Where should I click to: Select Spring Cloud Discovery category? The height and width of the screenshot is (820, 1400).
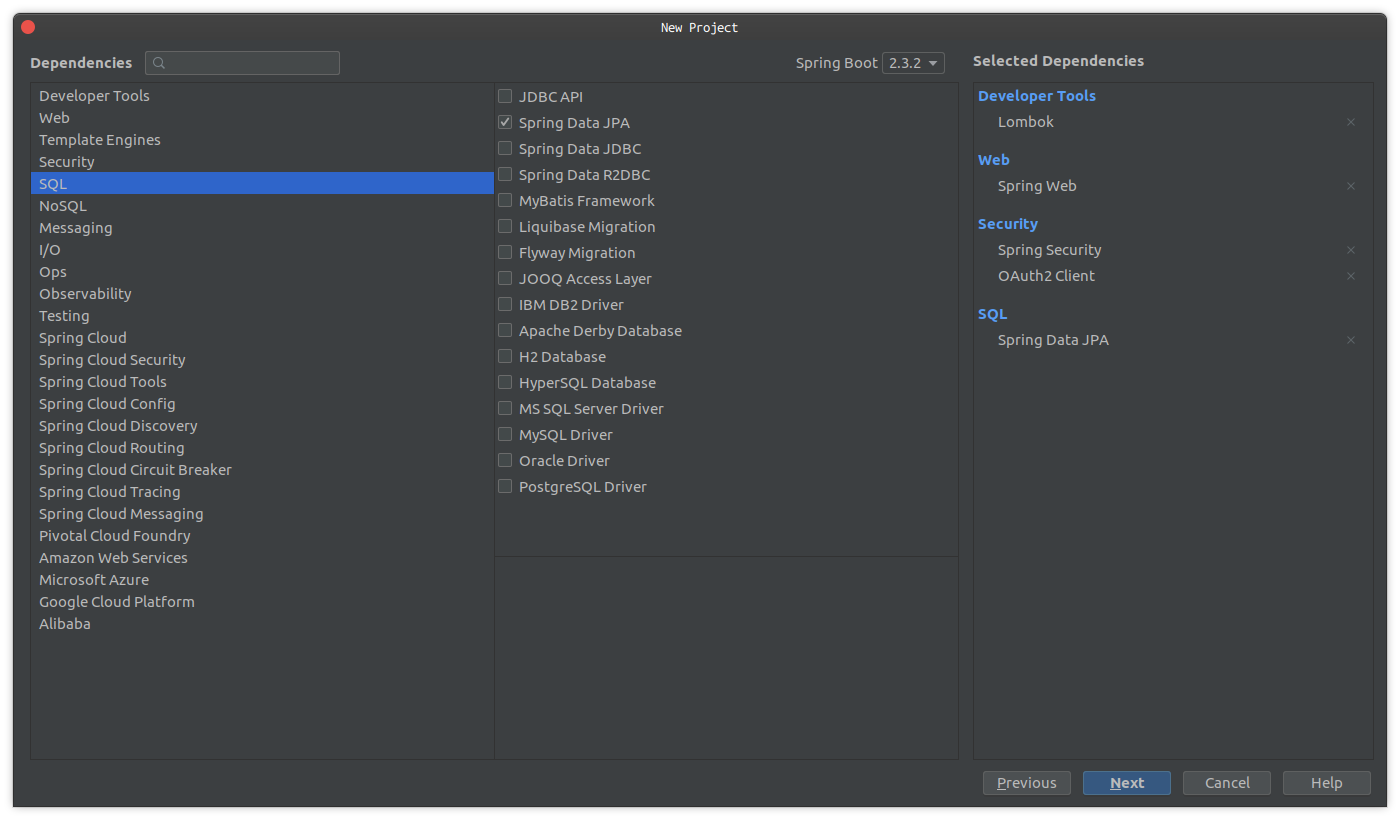point(262,426)
